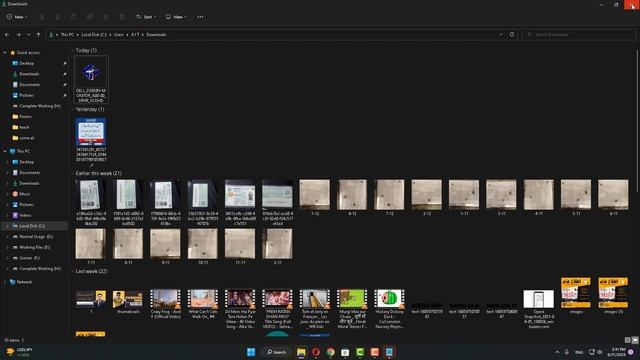Open the 'Poems' folder in sidebar
This screenshot has width=640, height=360.
point(25,116)
